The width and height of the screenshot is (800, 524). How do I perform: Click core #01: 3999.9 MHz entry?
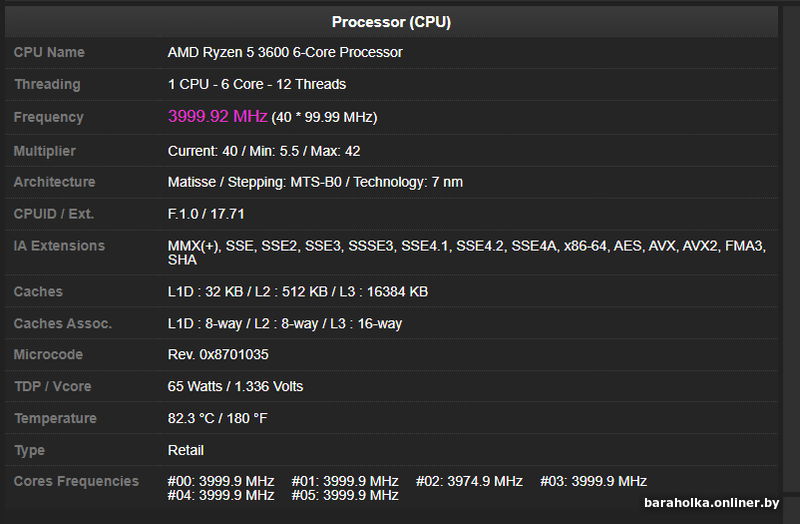345,481
